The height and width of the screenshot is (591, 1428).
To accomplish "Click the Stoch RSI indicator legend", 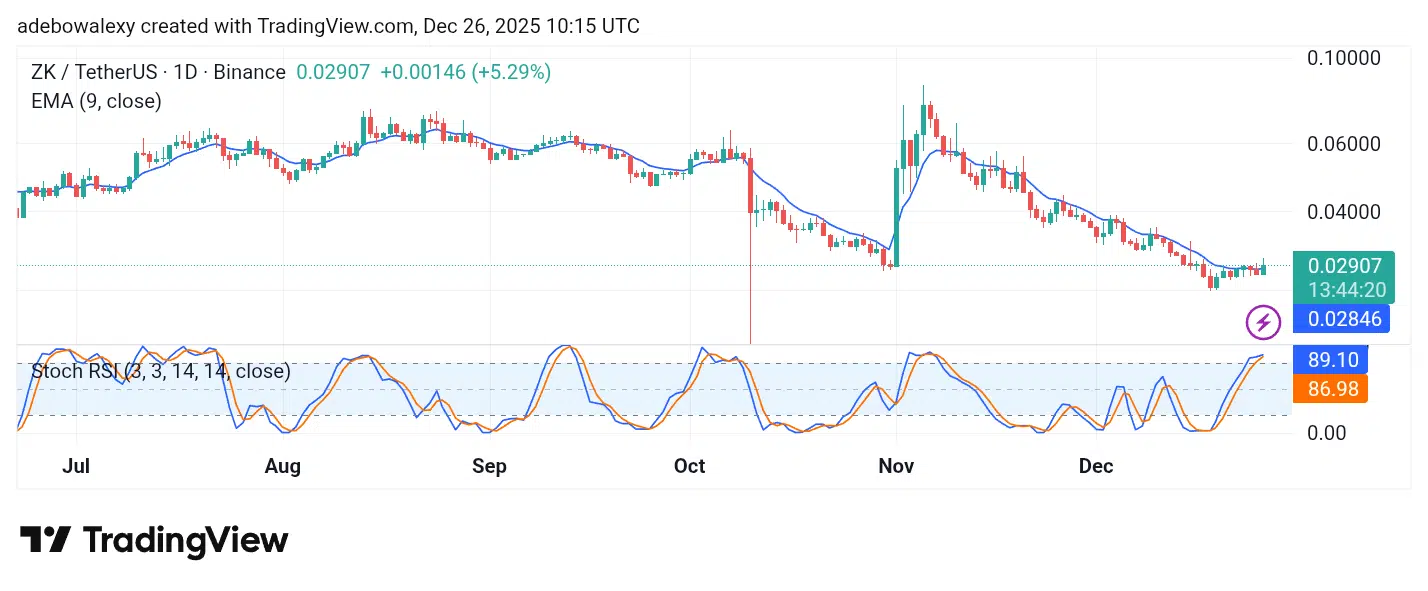I will click(x=161, y=371).
